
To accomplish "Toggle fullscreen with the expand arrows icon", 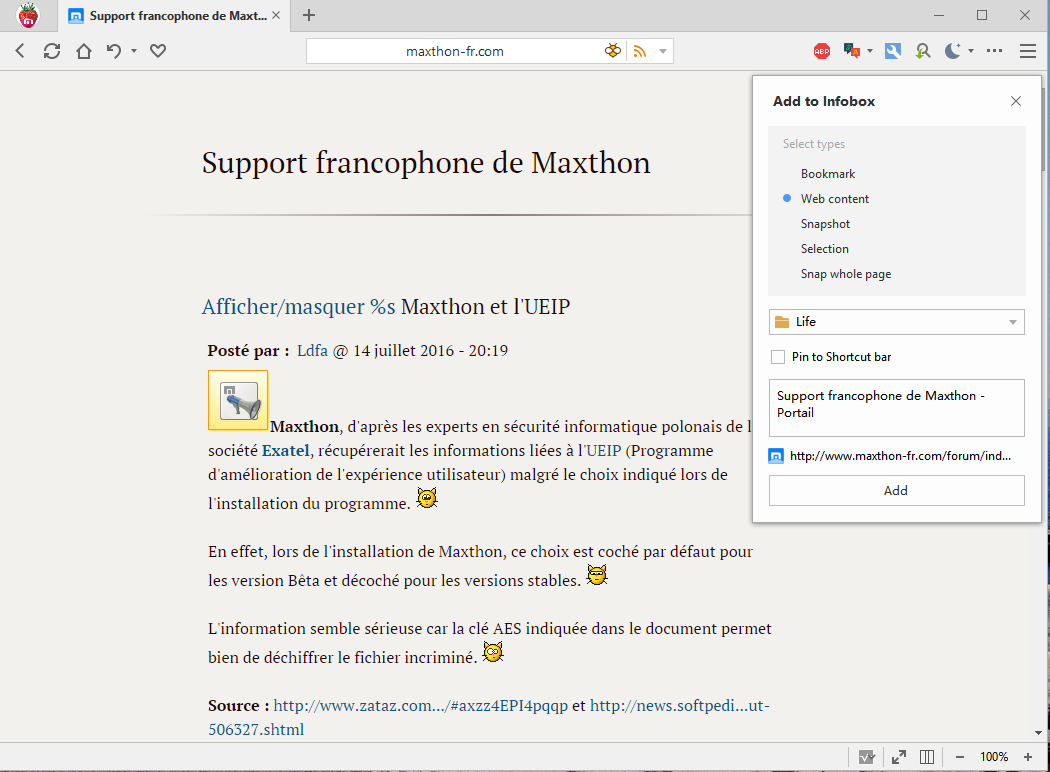I will (x=899, y=757).
